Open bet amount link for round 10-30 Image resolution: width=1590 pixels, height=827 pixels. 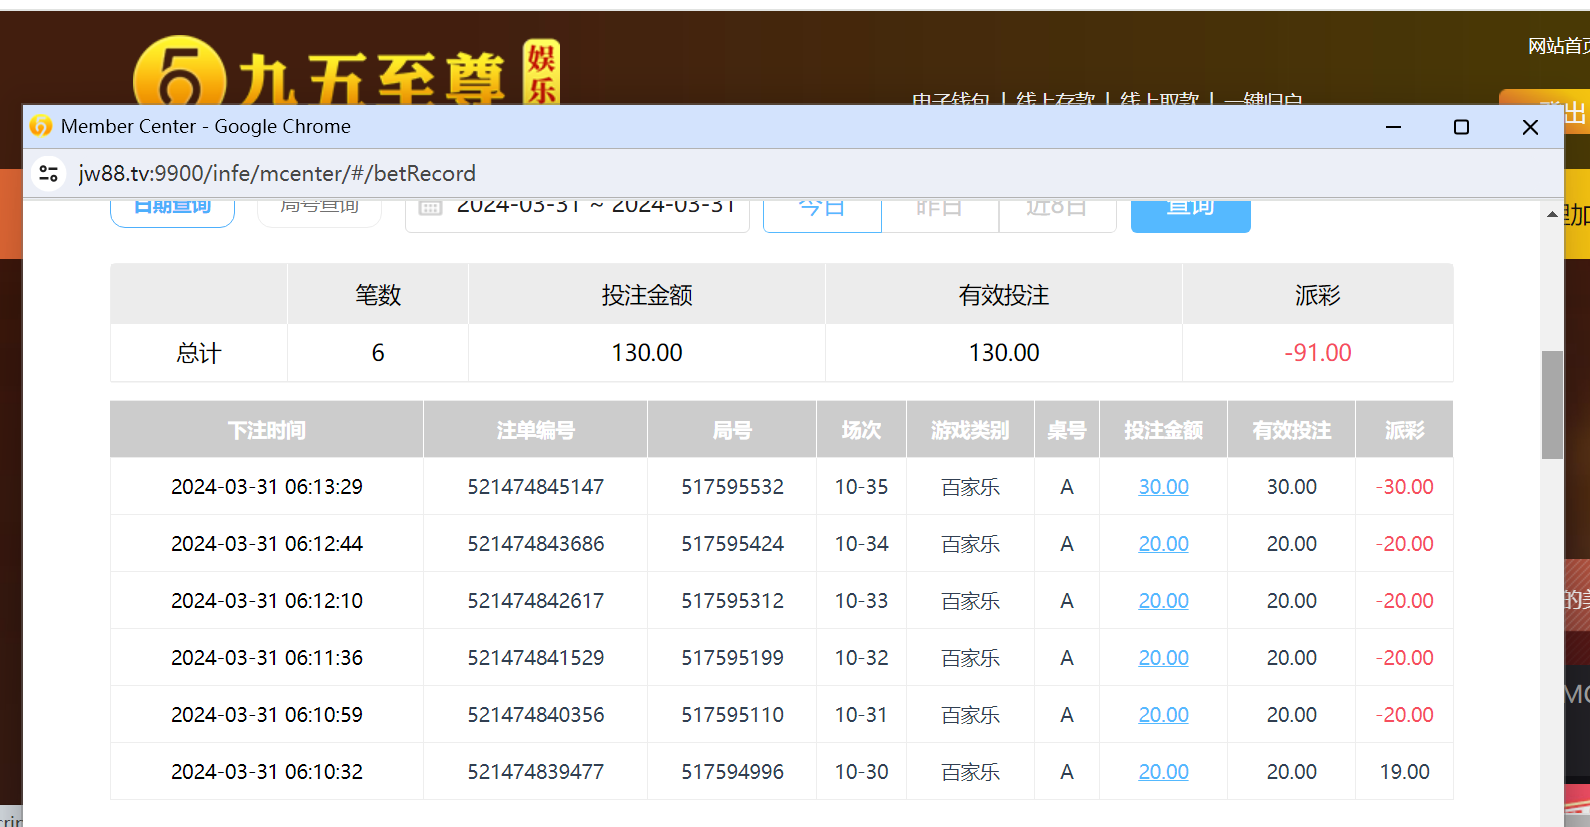[1163, 772]
